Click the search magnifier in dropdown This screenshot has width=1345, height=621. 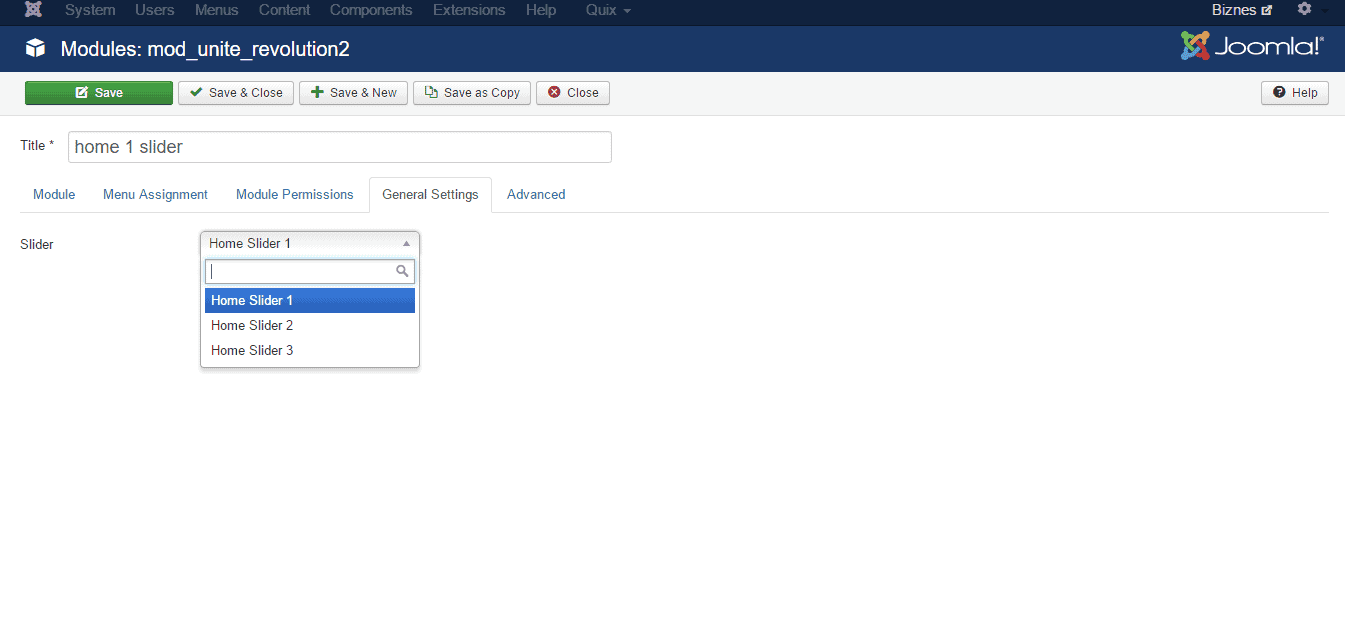click(x=402, y=271)
